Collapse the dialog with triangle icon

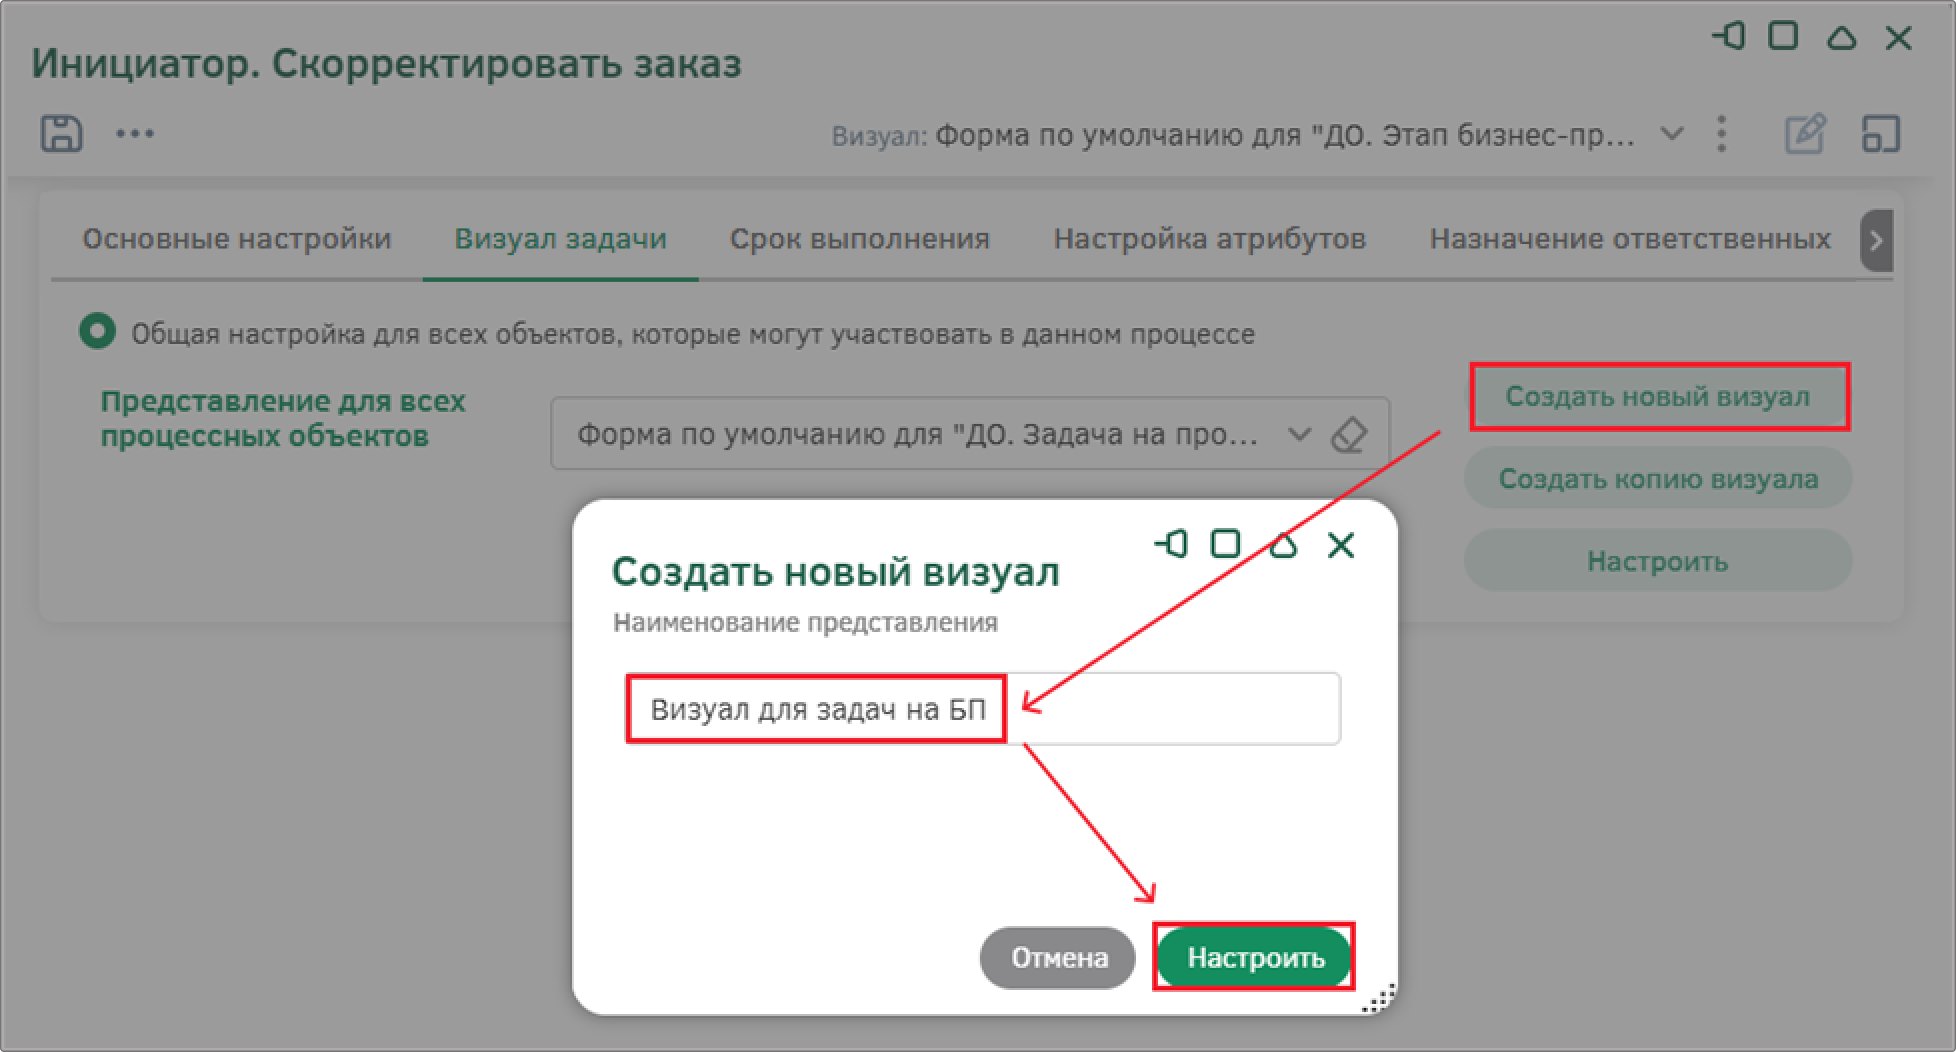tap(1283, 545)
